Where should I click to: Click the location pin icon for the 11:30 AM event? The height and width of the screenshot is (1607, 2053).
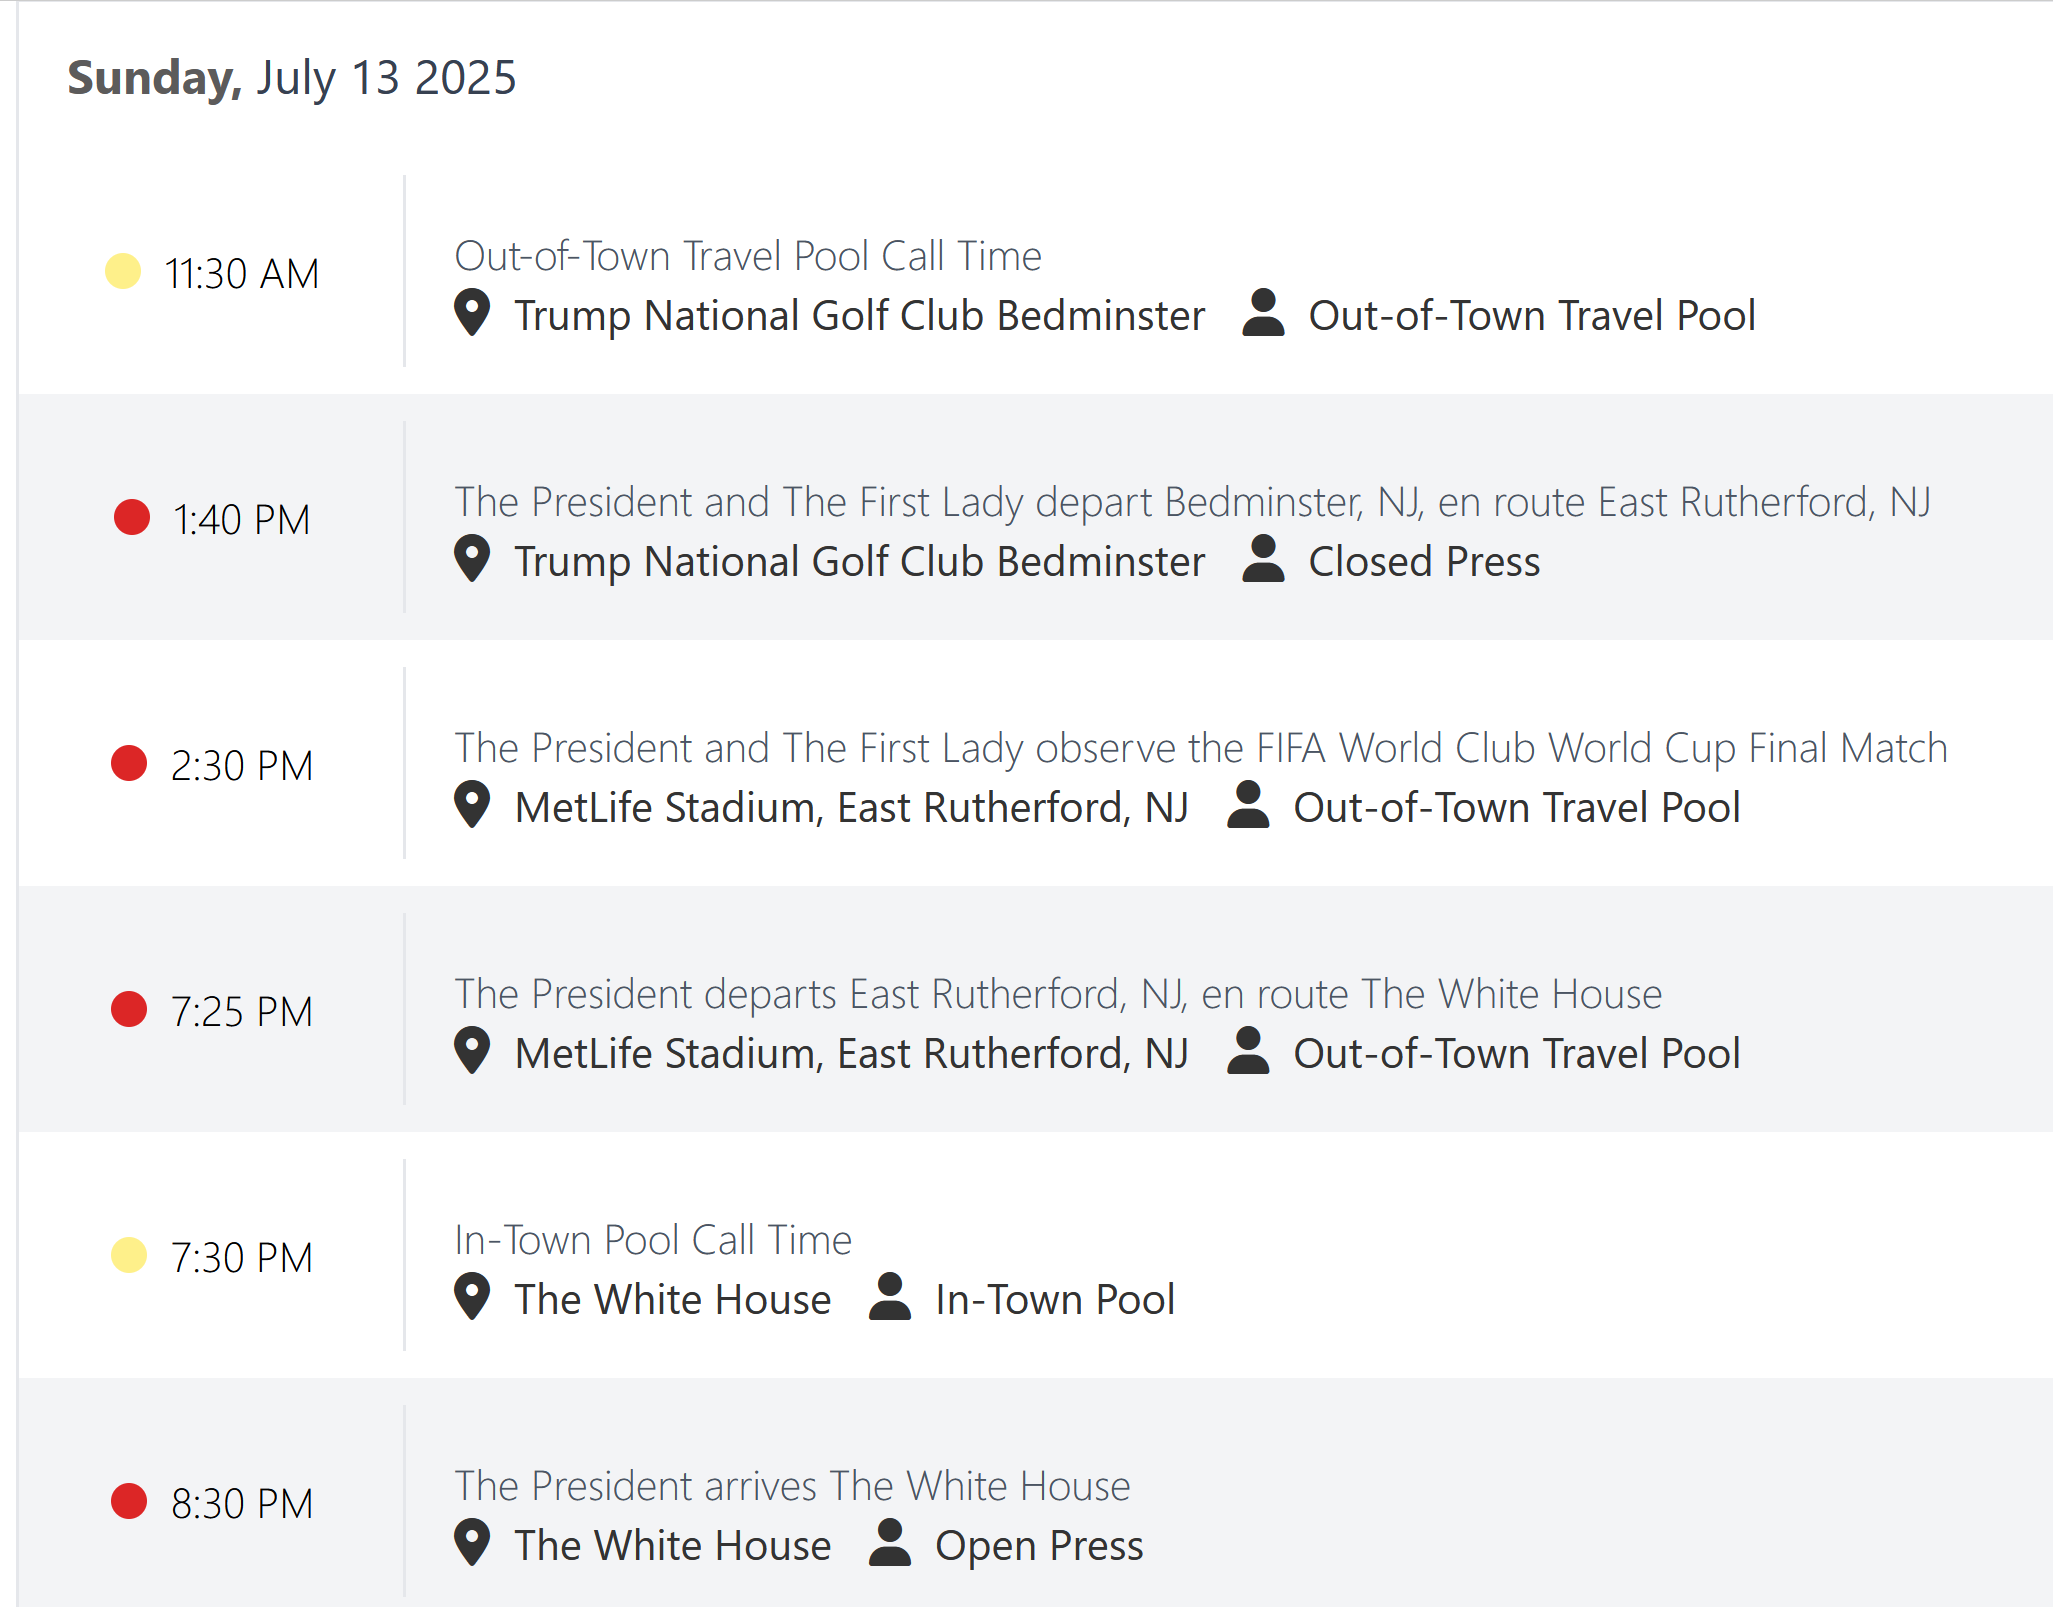[471, 313]
